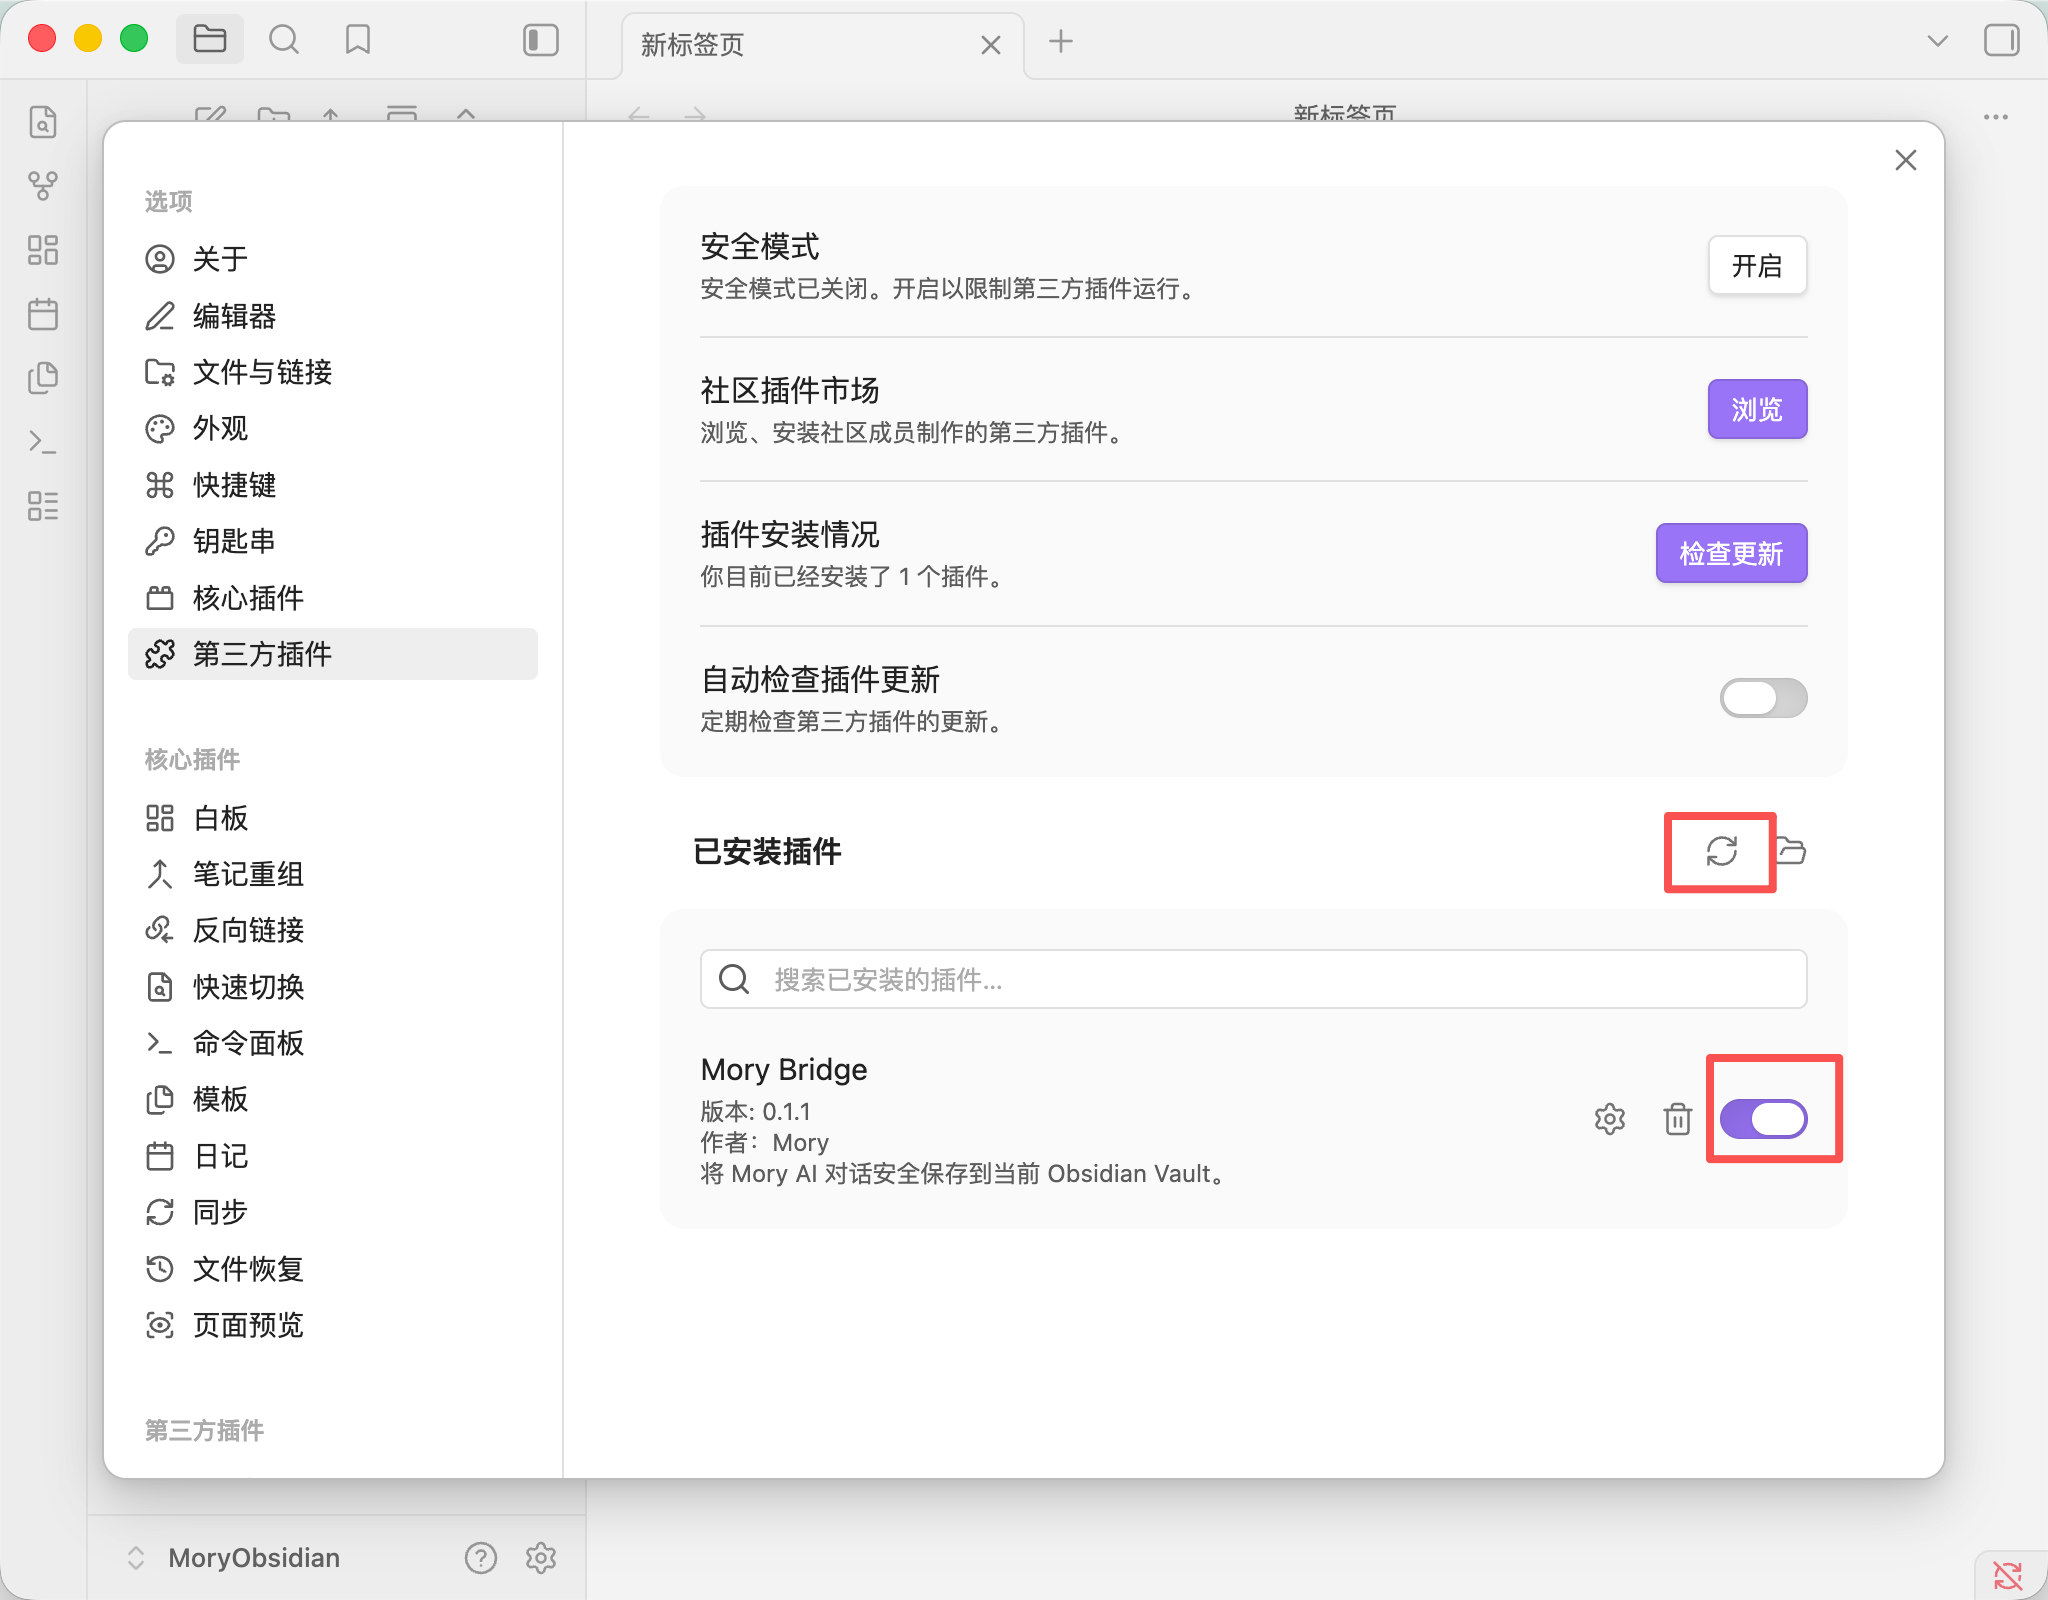Reload installed plugins refresh icon
This screenshot has width=2048, height=1600.
(x=1721, y=852)
